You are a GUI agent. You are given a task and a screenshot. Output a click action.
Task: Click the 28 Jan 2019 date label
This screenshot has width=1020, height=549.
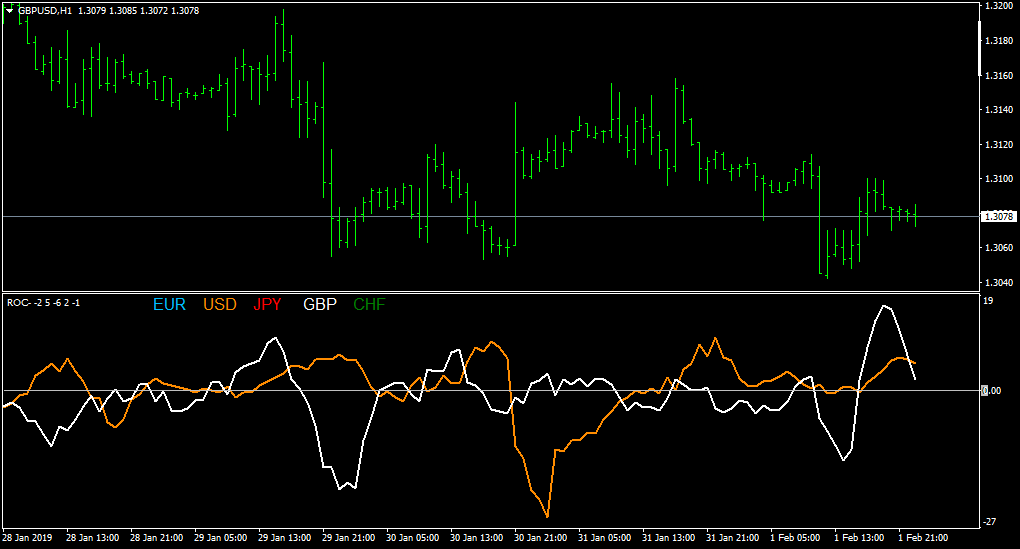tap(27, 538)
